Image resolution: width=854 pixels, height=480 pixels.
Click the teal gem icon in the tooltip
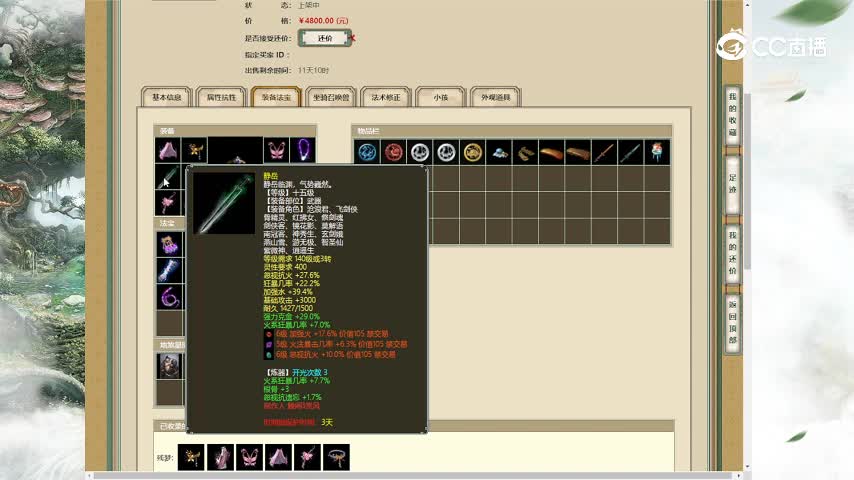coord(269,355)
